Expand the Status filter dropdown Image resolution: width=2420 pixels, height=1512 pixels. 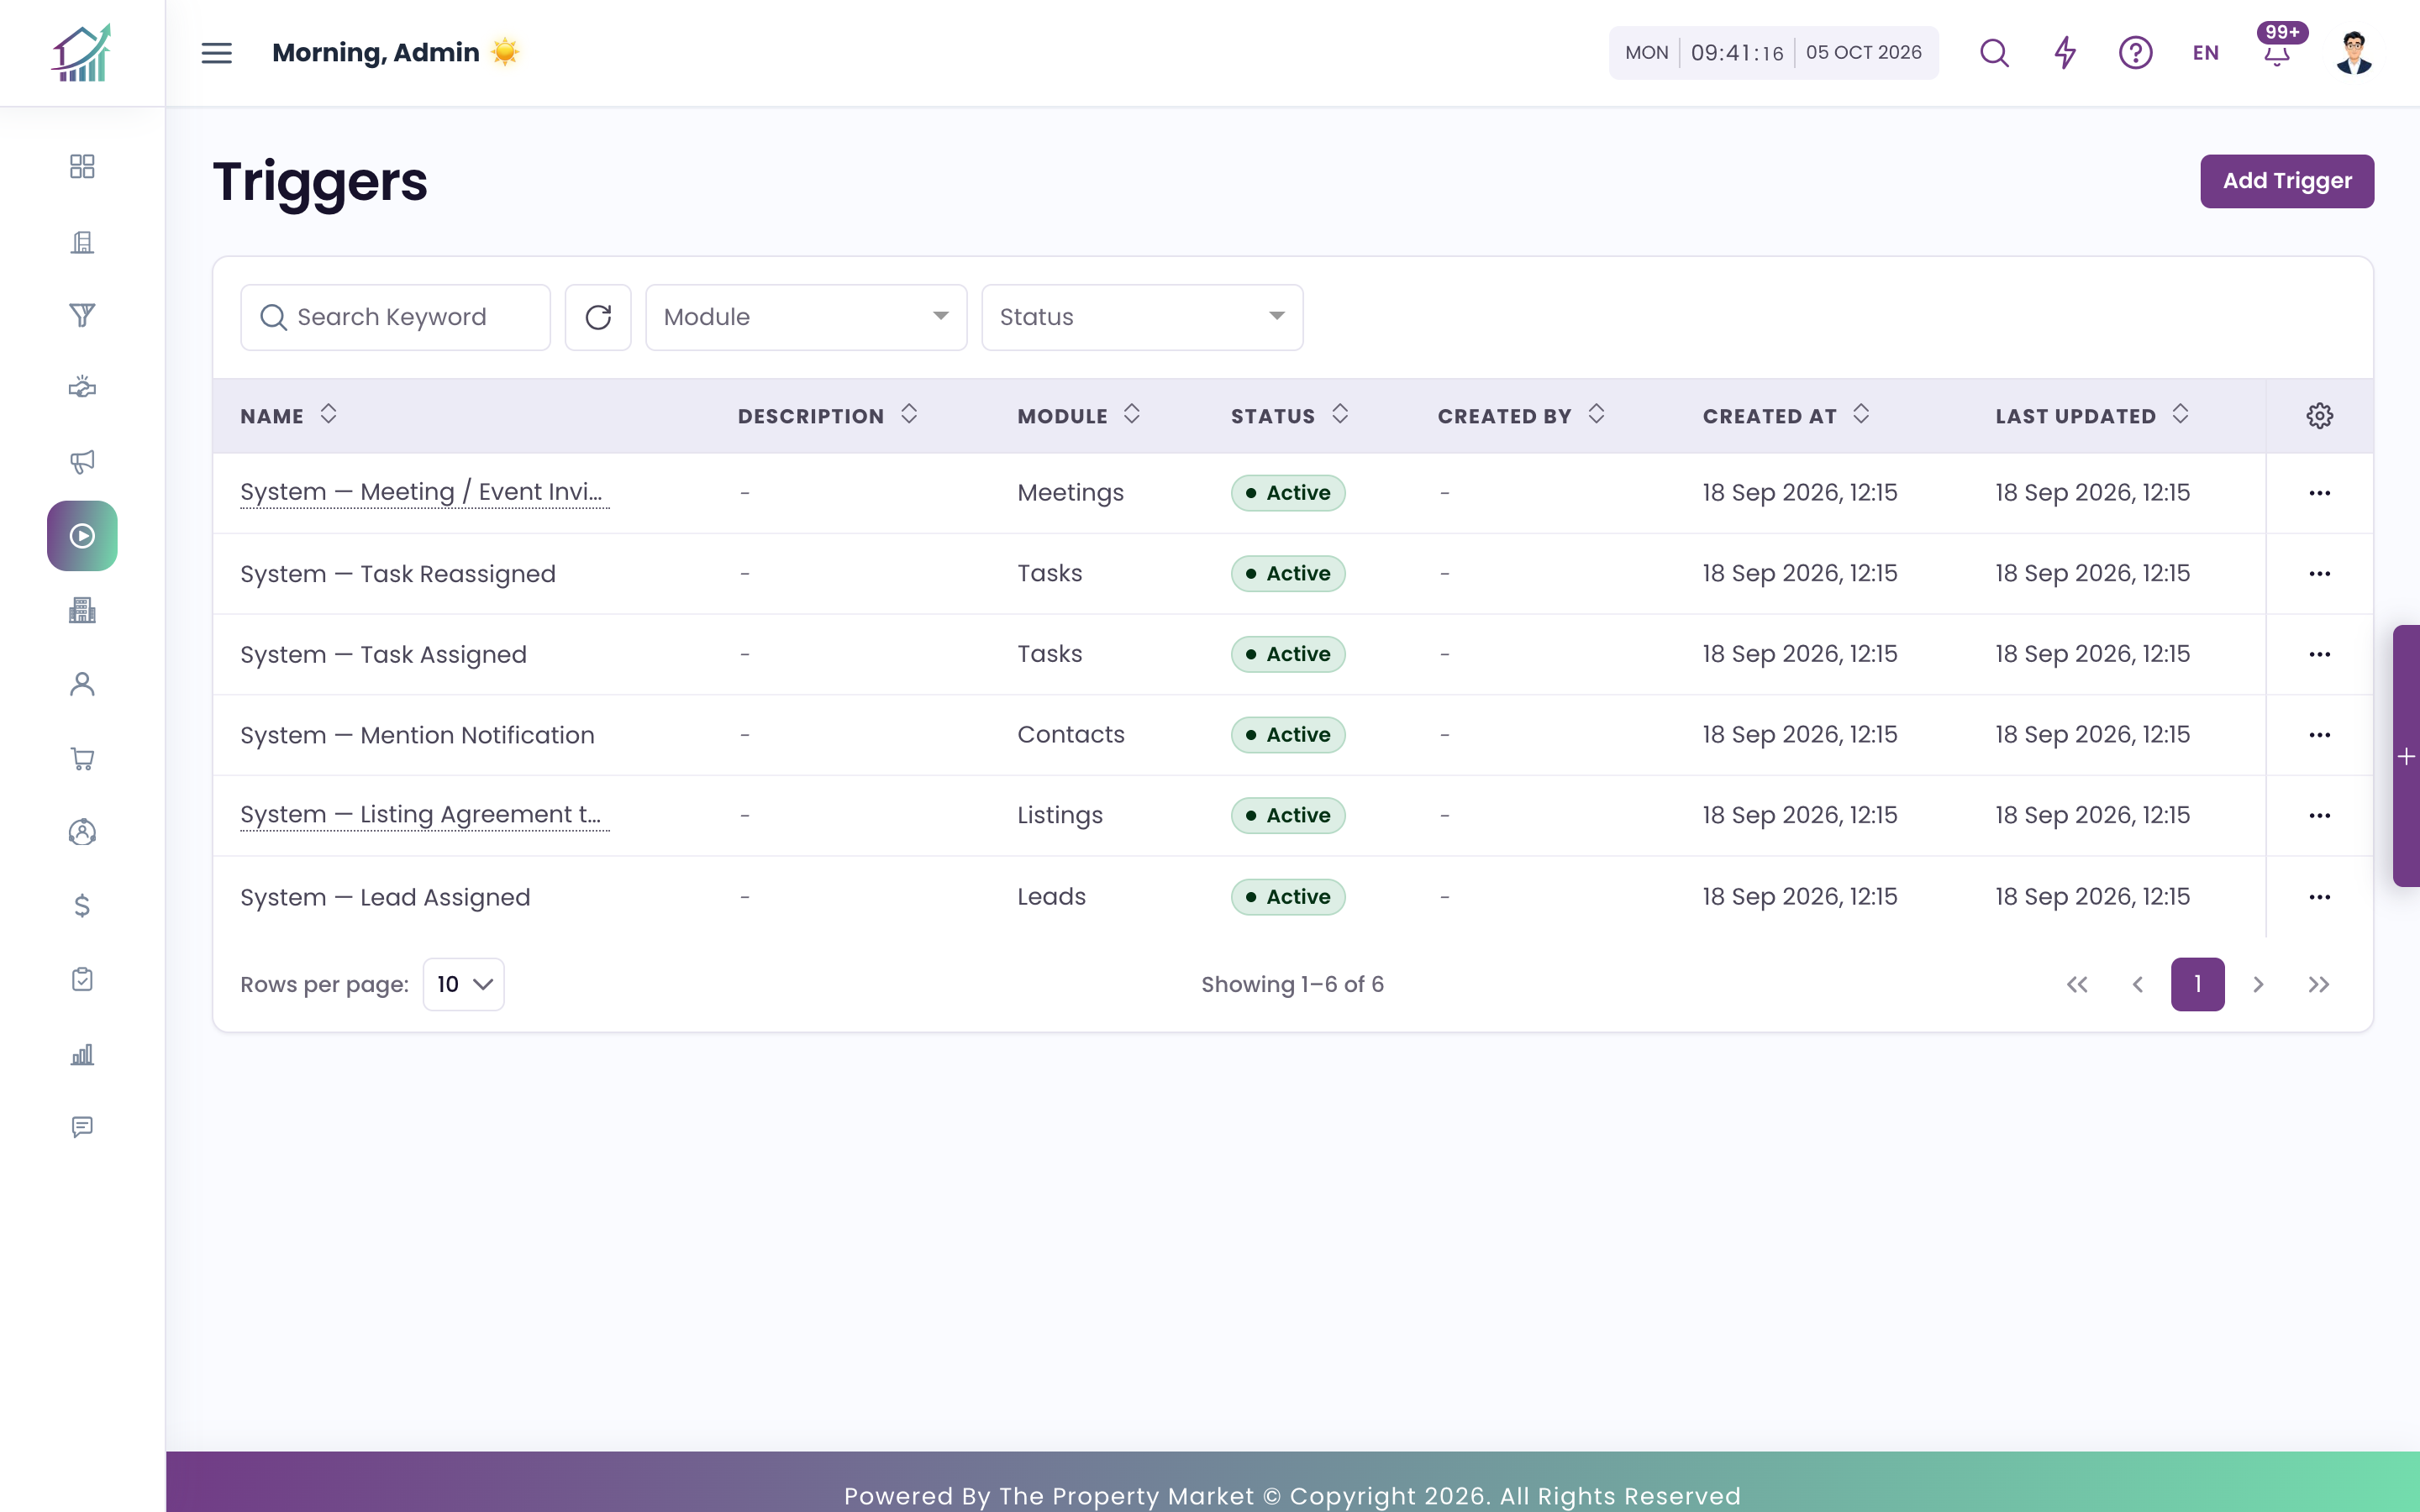coord(1142,317)
